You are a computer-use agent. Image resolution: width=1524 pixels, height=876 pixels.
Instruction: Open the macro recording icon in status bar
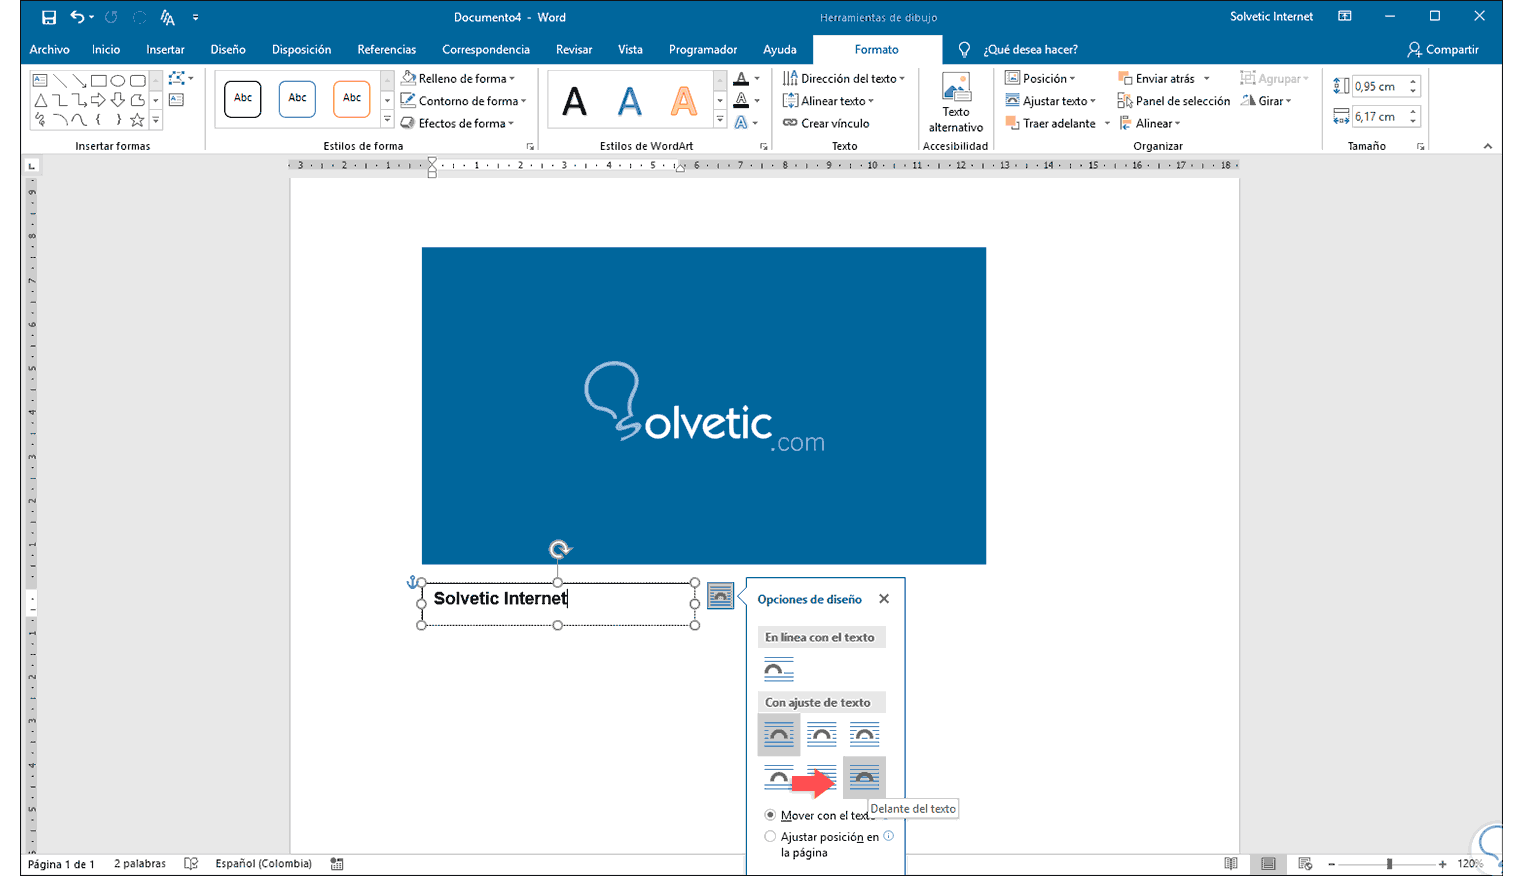tap(337, 864)
